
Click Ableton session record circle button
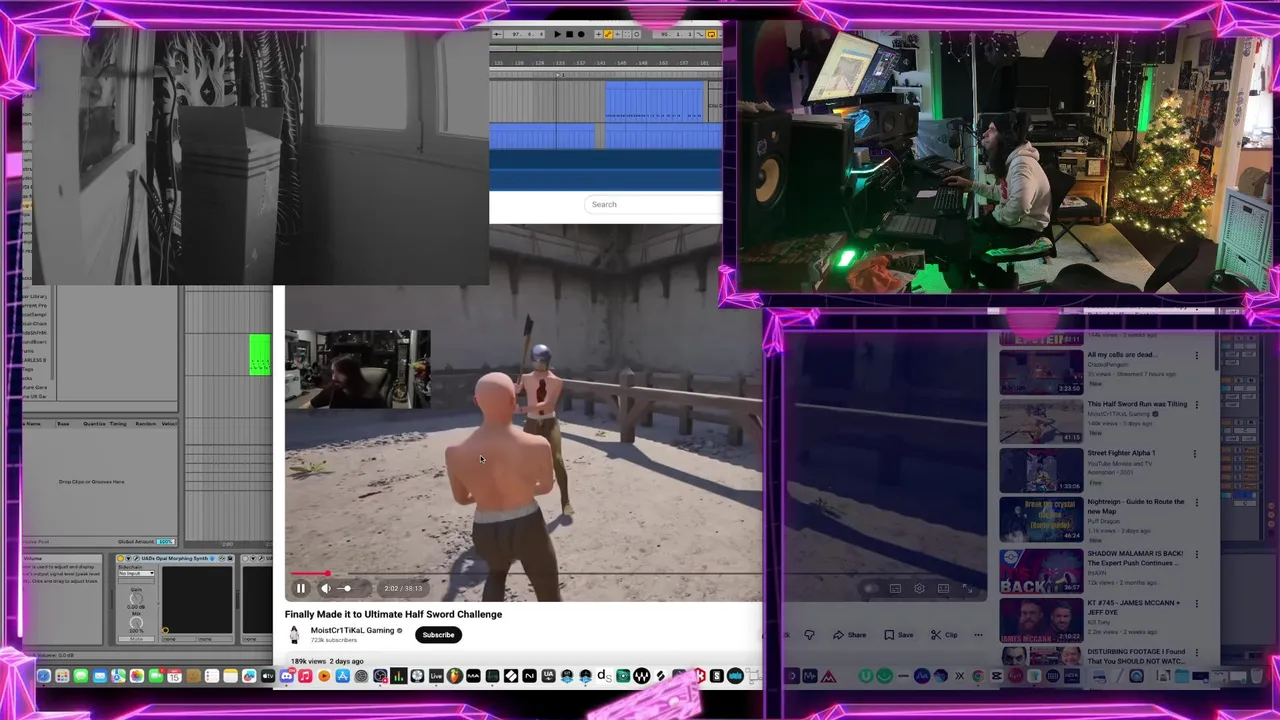637,34
